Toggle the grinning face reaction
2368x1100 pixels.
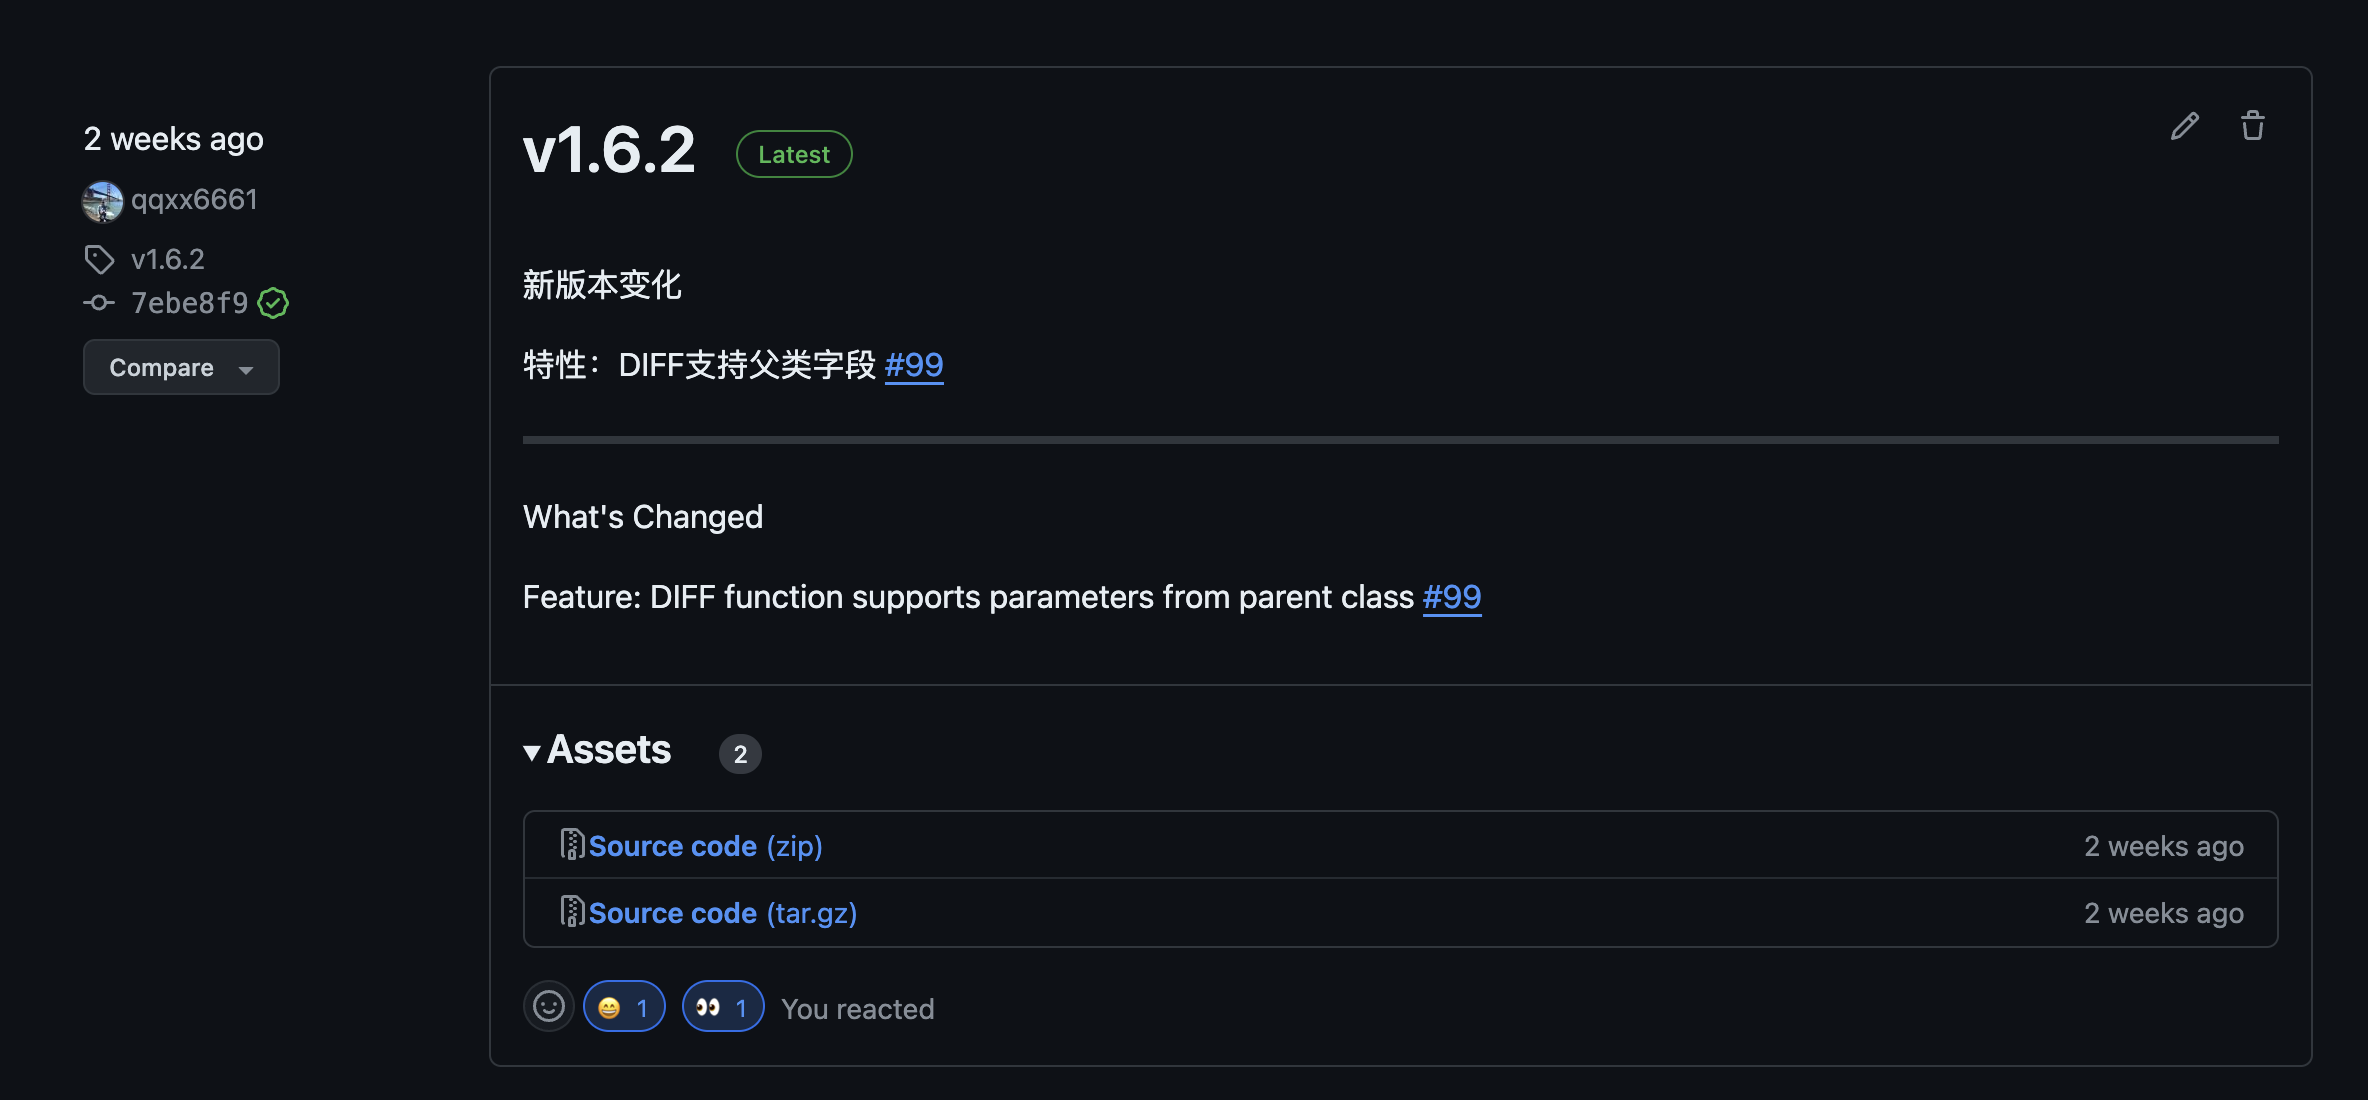pyautogui.click(x=624, y=1007)
